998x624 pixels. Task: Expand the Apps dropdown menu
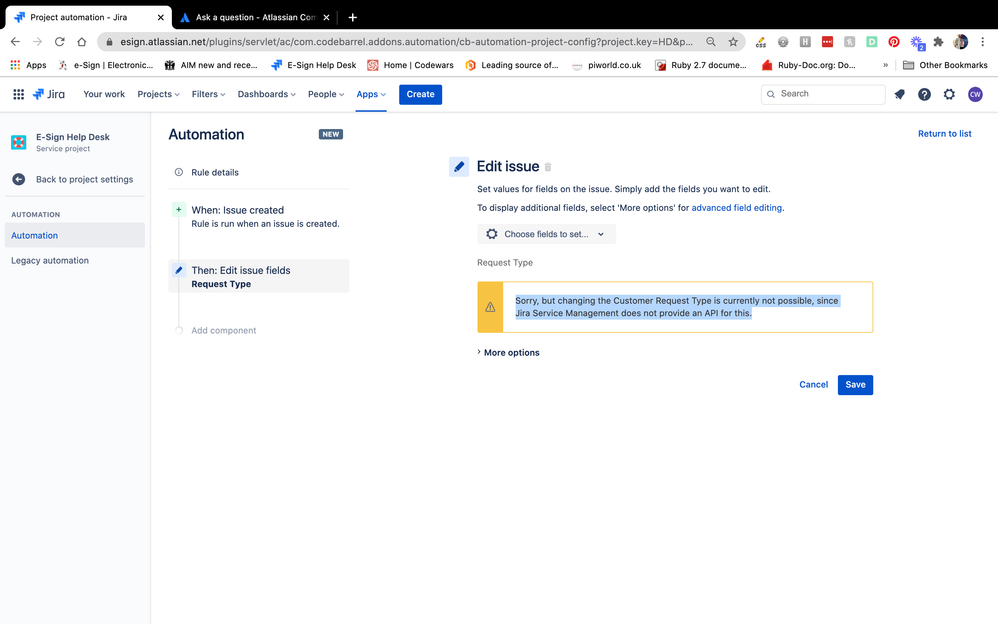point(371,94)
